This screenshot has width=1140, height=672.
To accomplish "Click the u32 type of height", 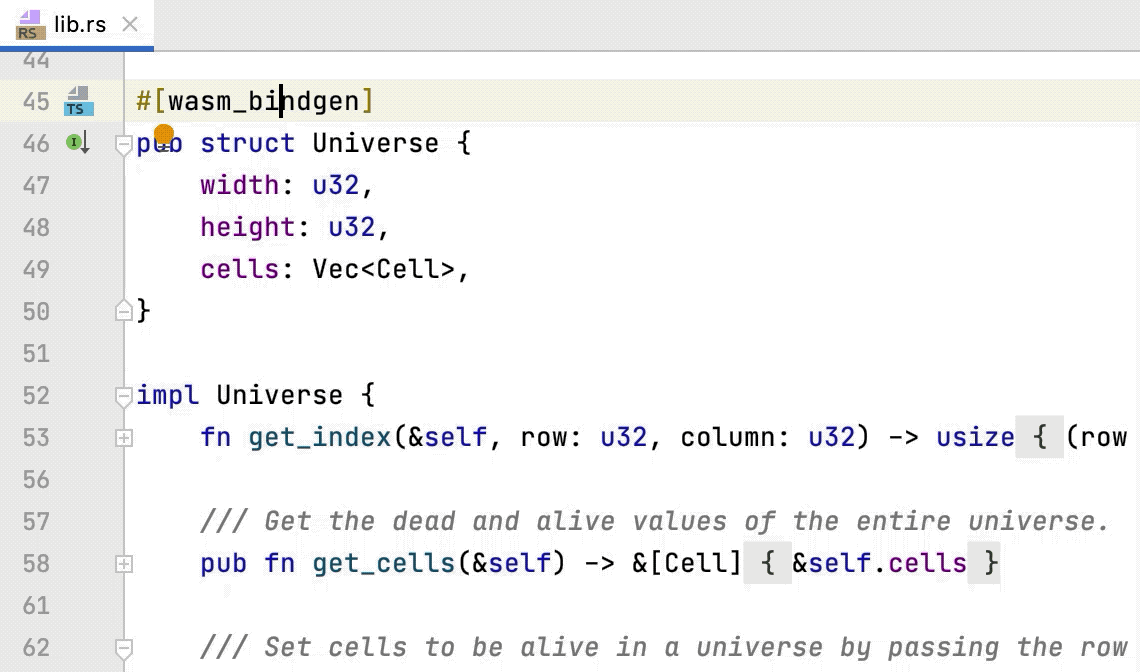I will (x=351, y=227).
